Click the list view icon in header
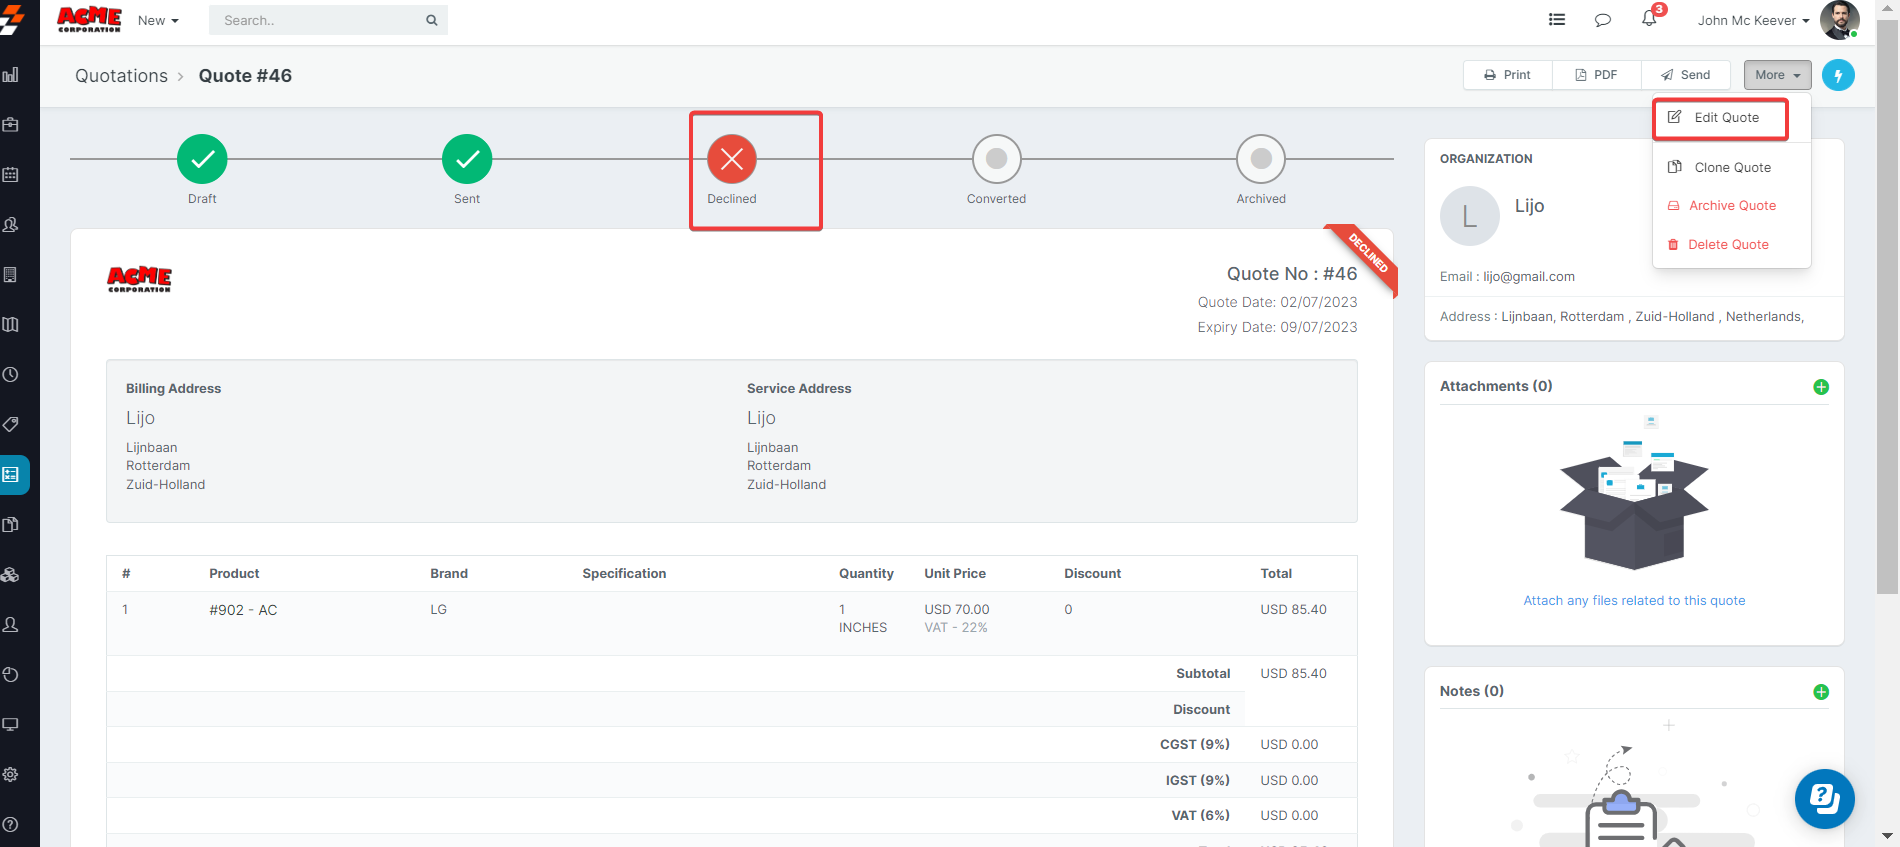 pyautogui.click(x=1557, y=20)
